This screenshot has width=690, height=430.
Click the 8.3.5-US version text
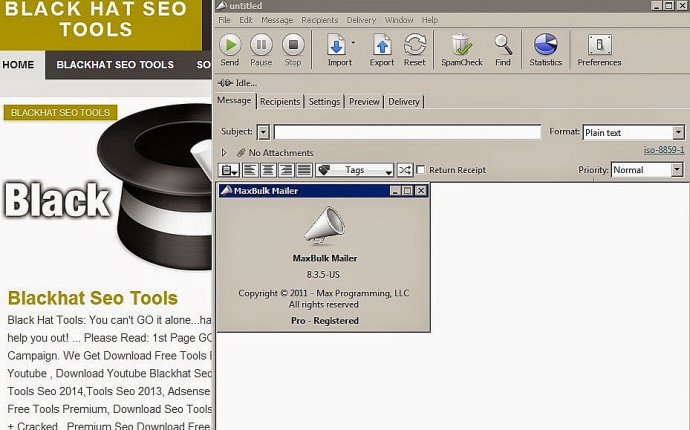[x=323, y=275]
